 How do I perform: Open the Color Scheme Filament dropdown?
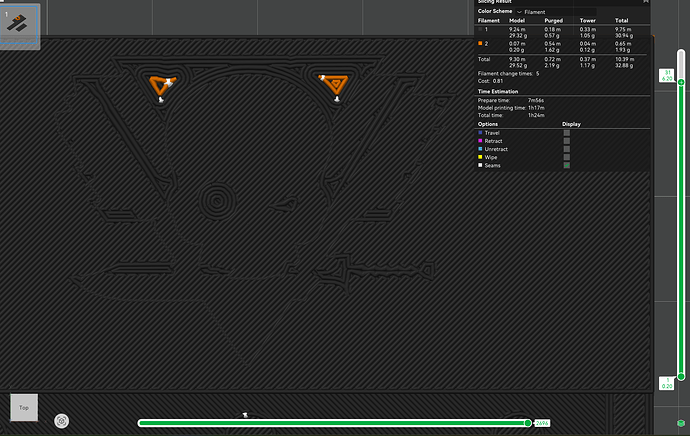(x=556, y=12)
